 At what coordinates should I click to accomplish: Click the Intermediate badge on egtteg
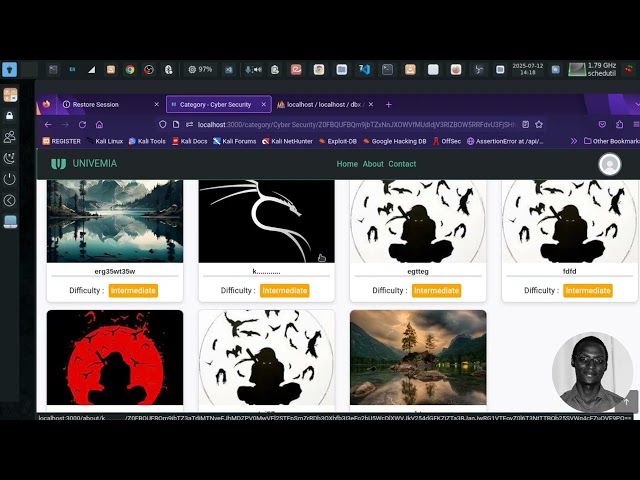[436, 291]
